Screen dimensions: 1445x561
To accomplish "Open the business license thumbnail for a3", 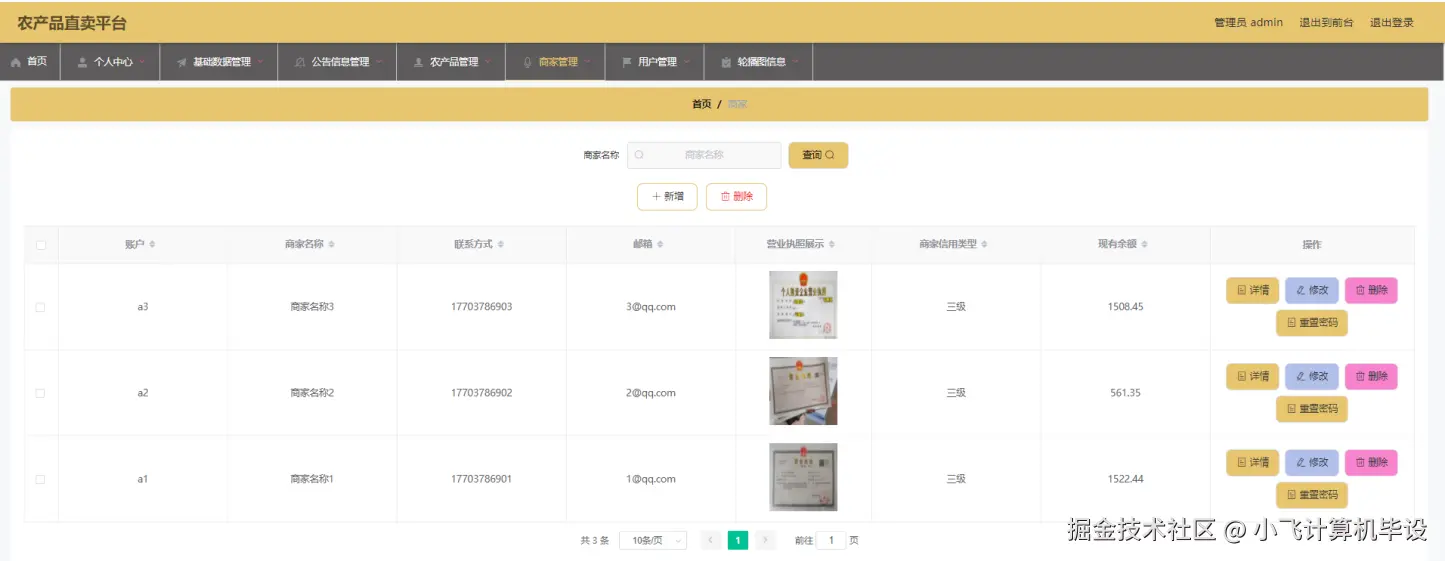I will coord(803,305).
